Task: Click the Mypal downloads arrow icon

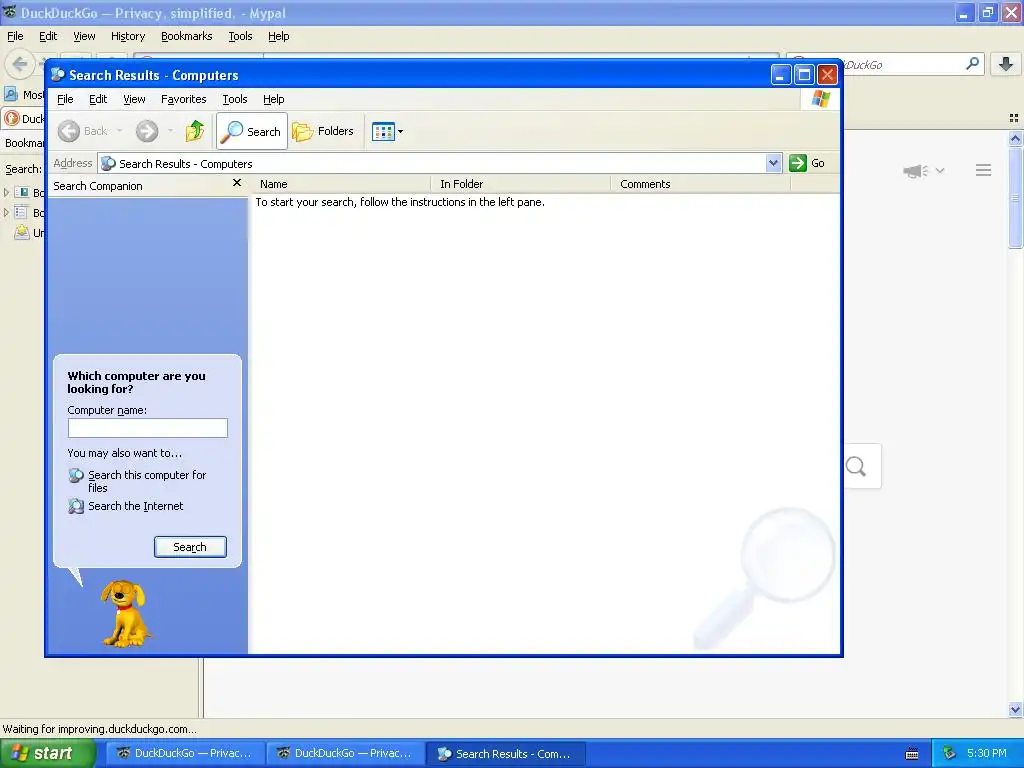Action: [1006, 64]
